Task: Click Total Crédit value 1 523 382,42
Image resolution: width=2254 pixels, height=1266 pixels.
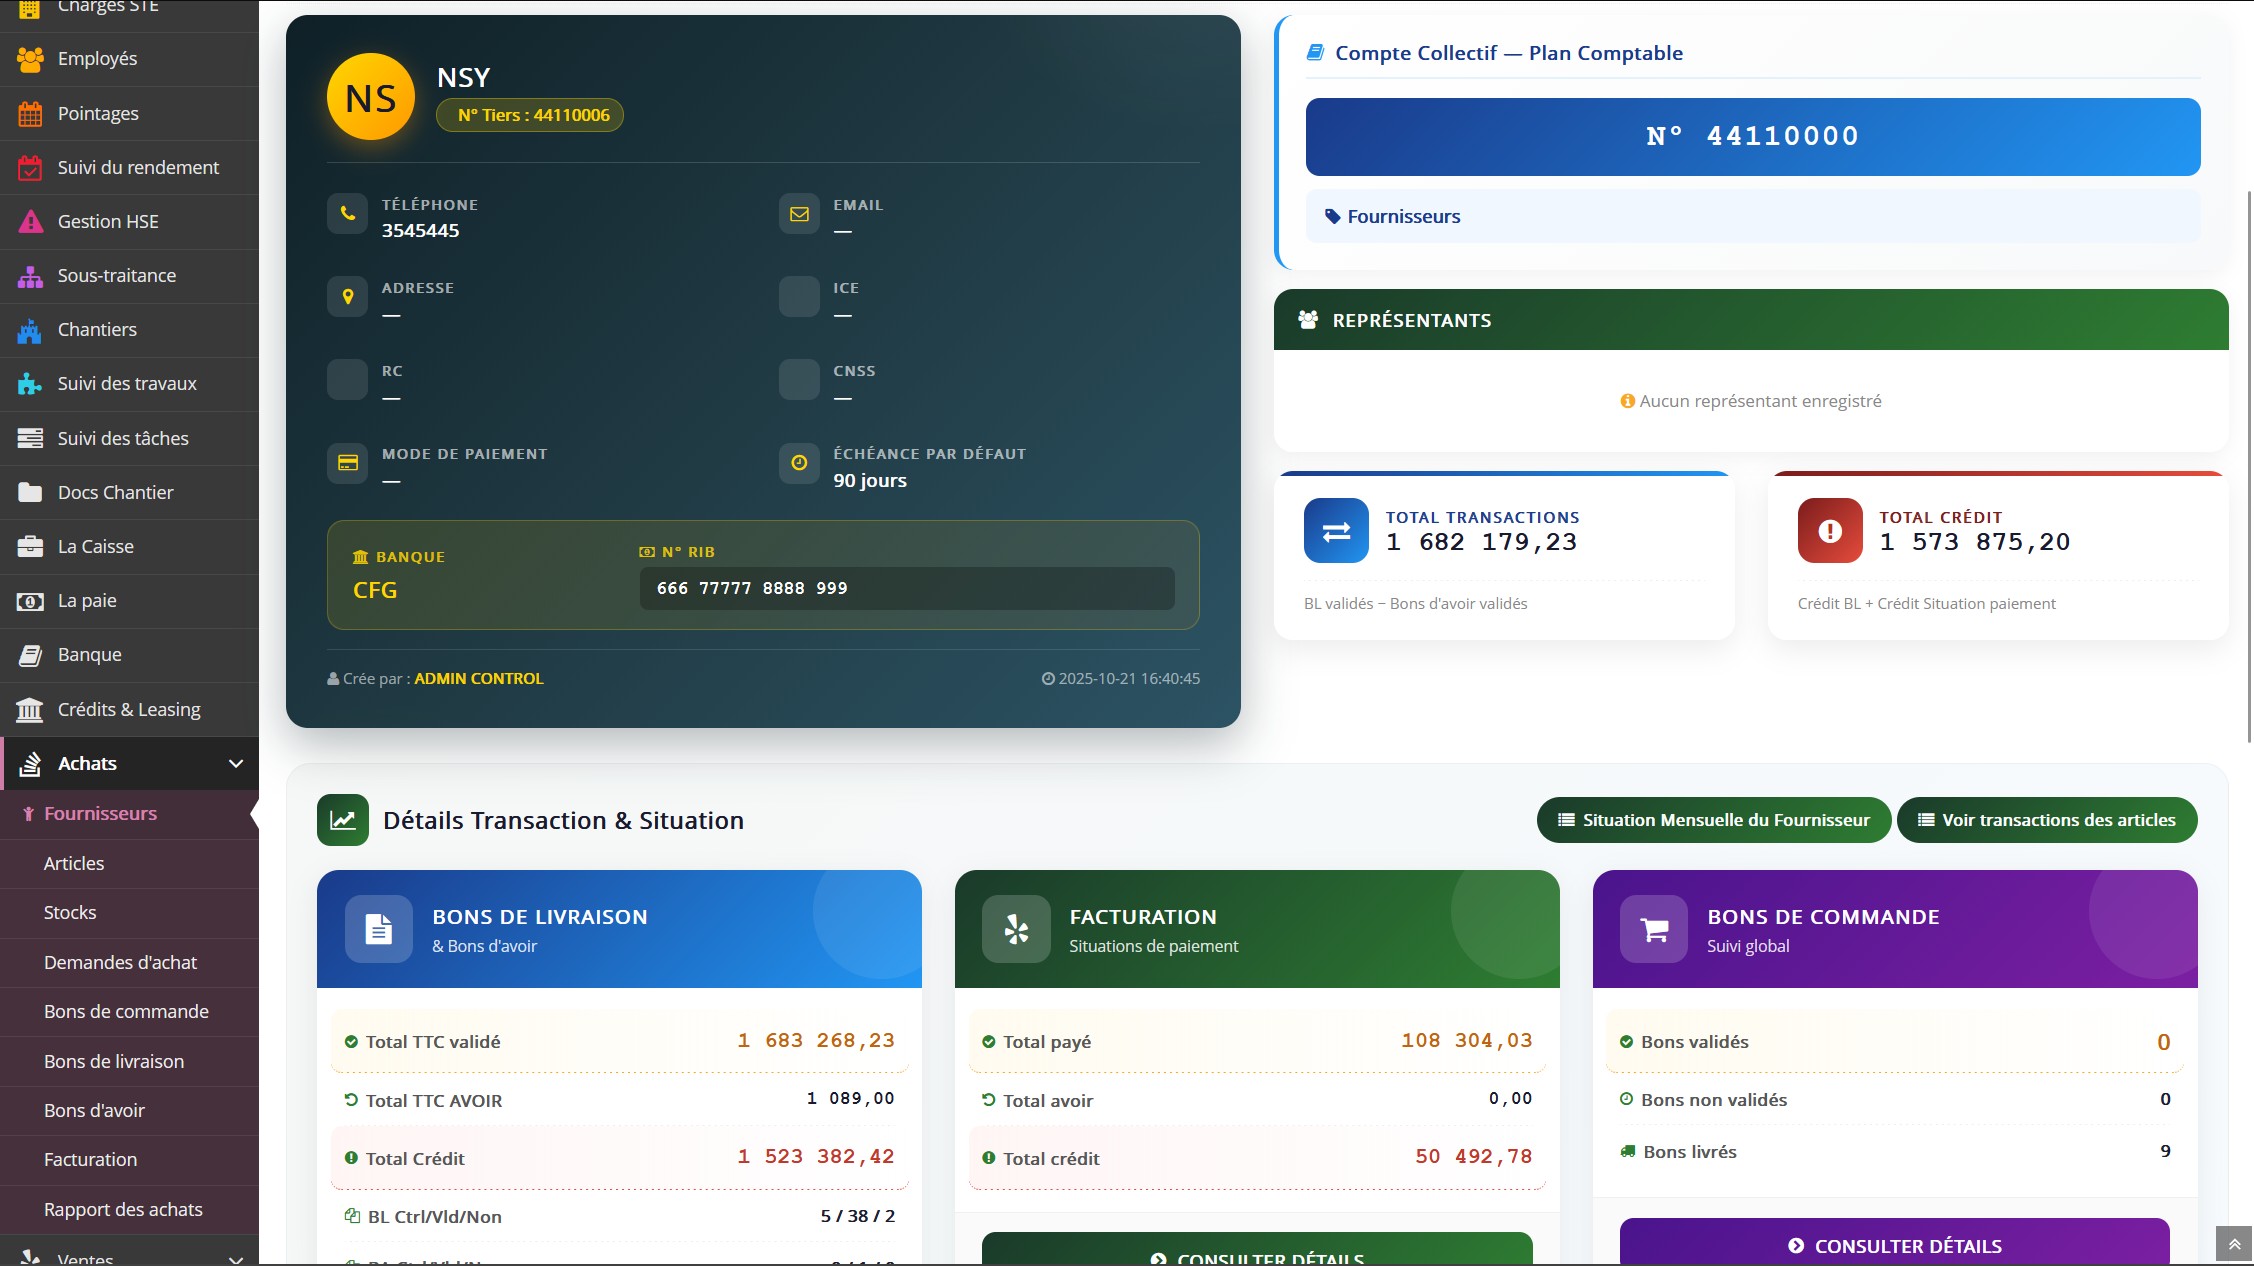Action: (x=816, y=1157)
